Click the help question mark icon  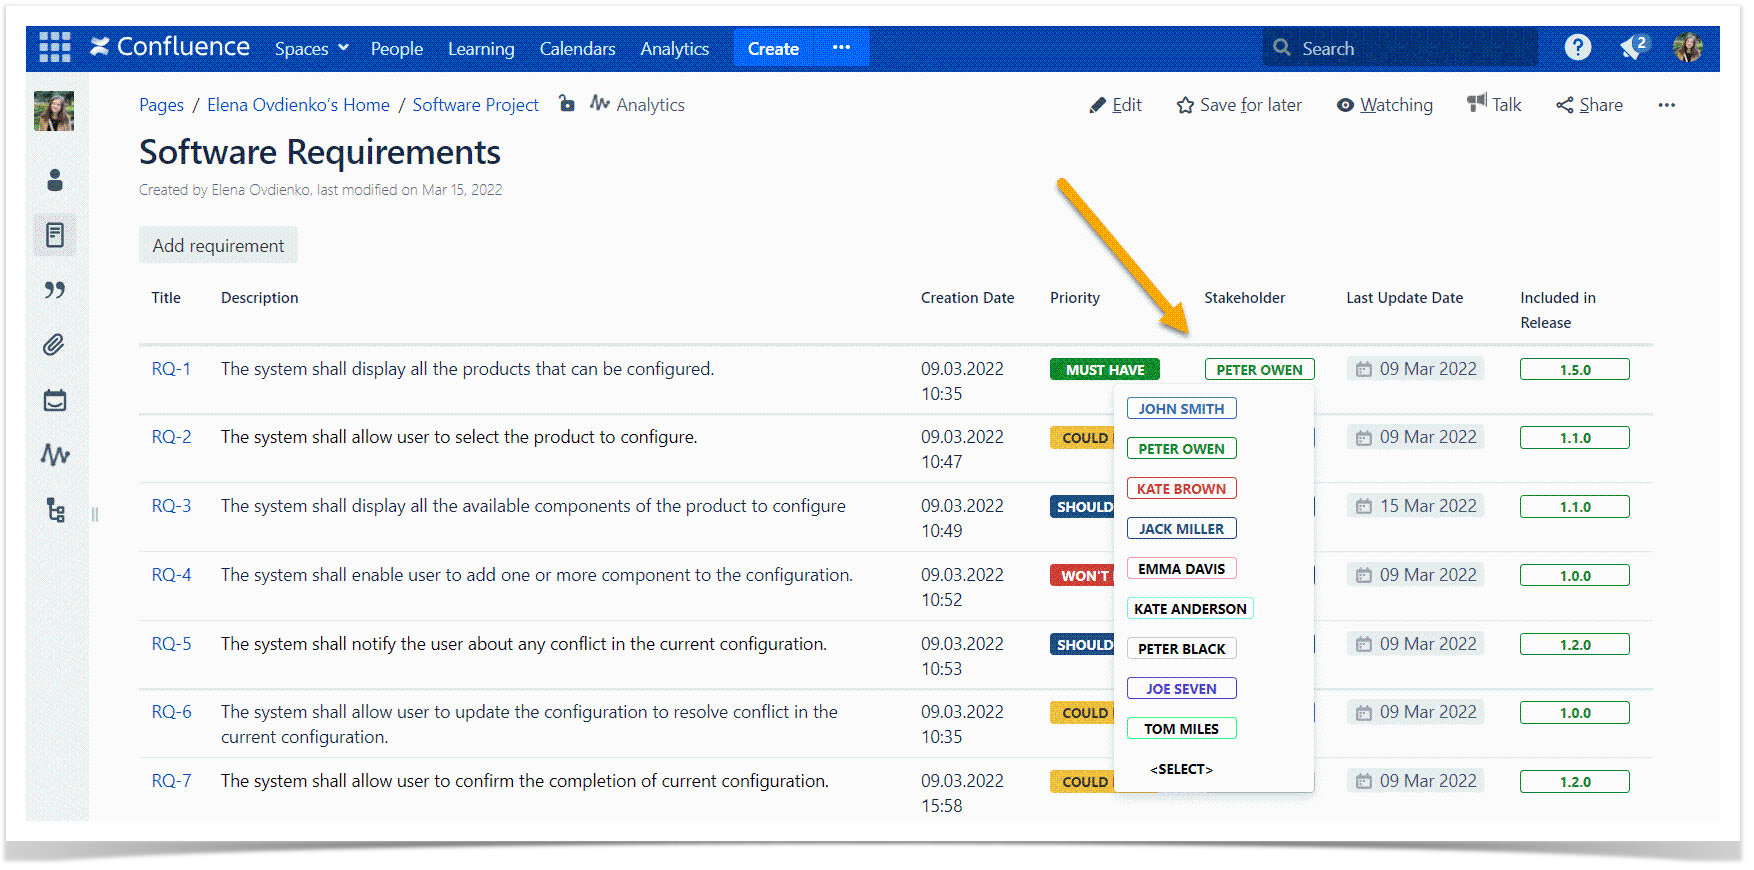1577,47
